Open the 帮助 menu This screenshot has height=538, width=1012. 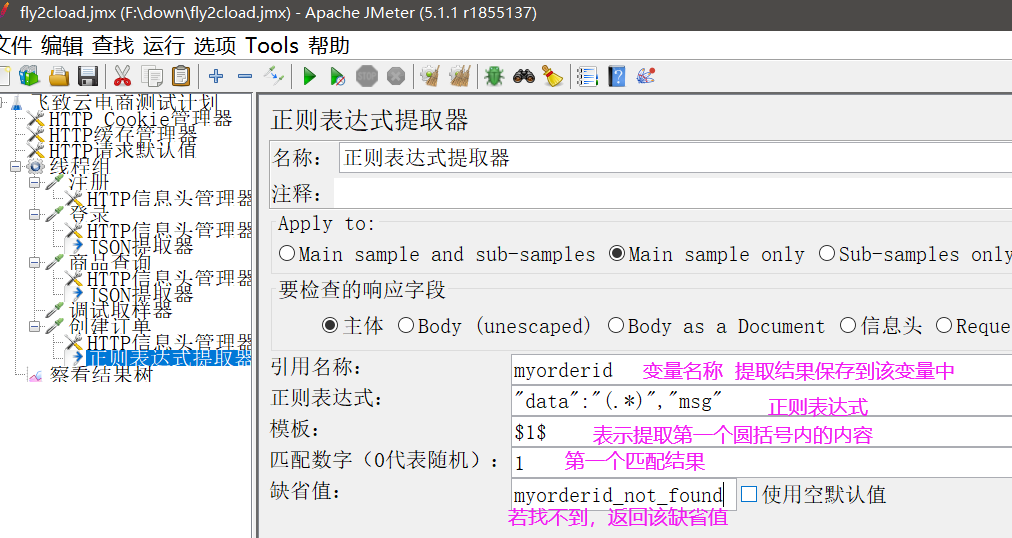pyautogui.click(x=329, y=46)
